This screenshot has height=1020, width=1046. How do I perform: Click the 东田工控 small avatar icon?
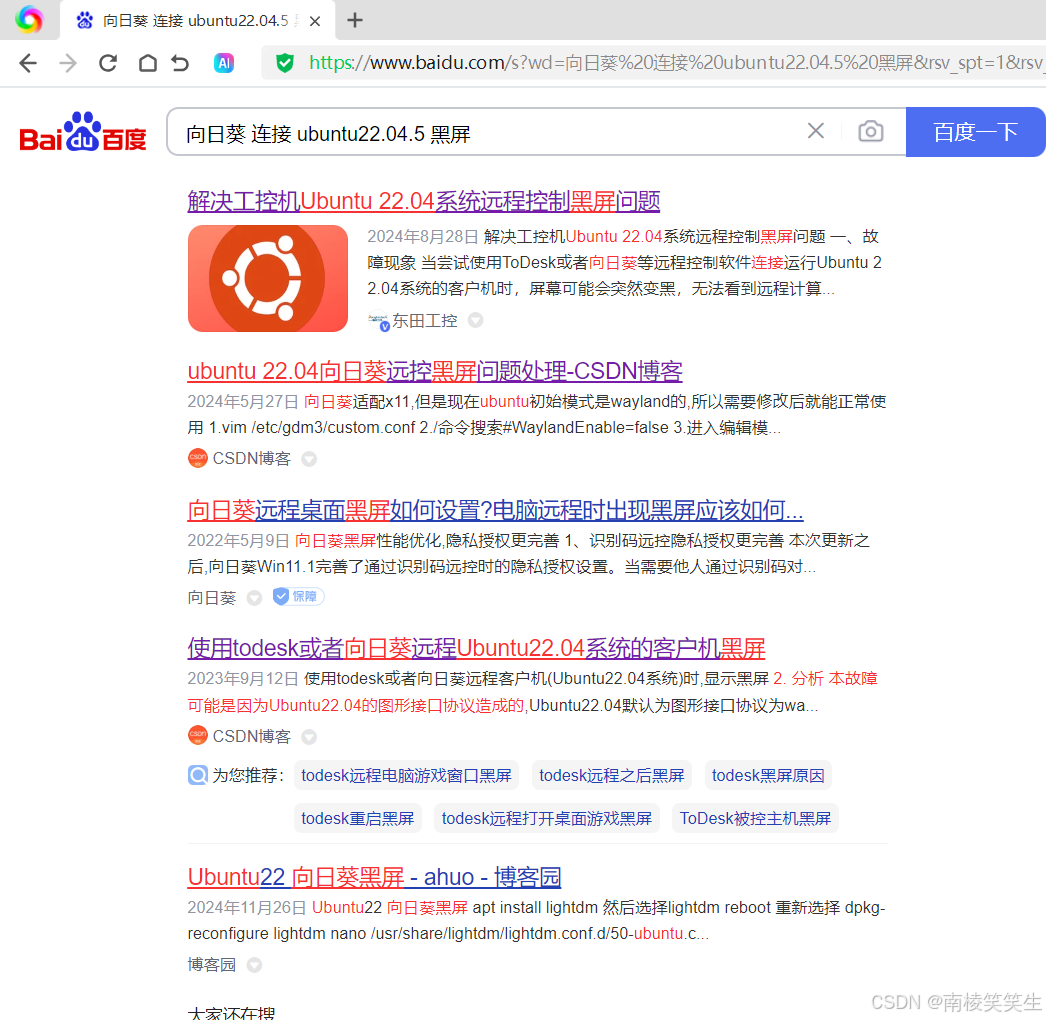coord(378,321)
